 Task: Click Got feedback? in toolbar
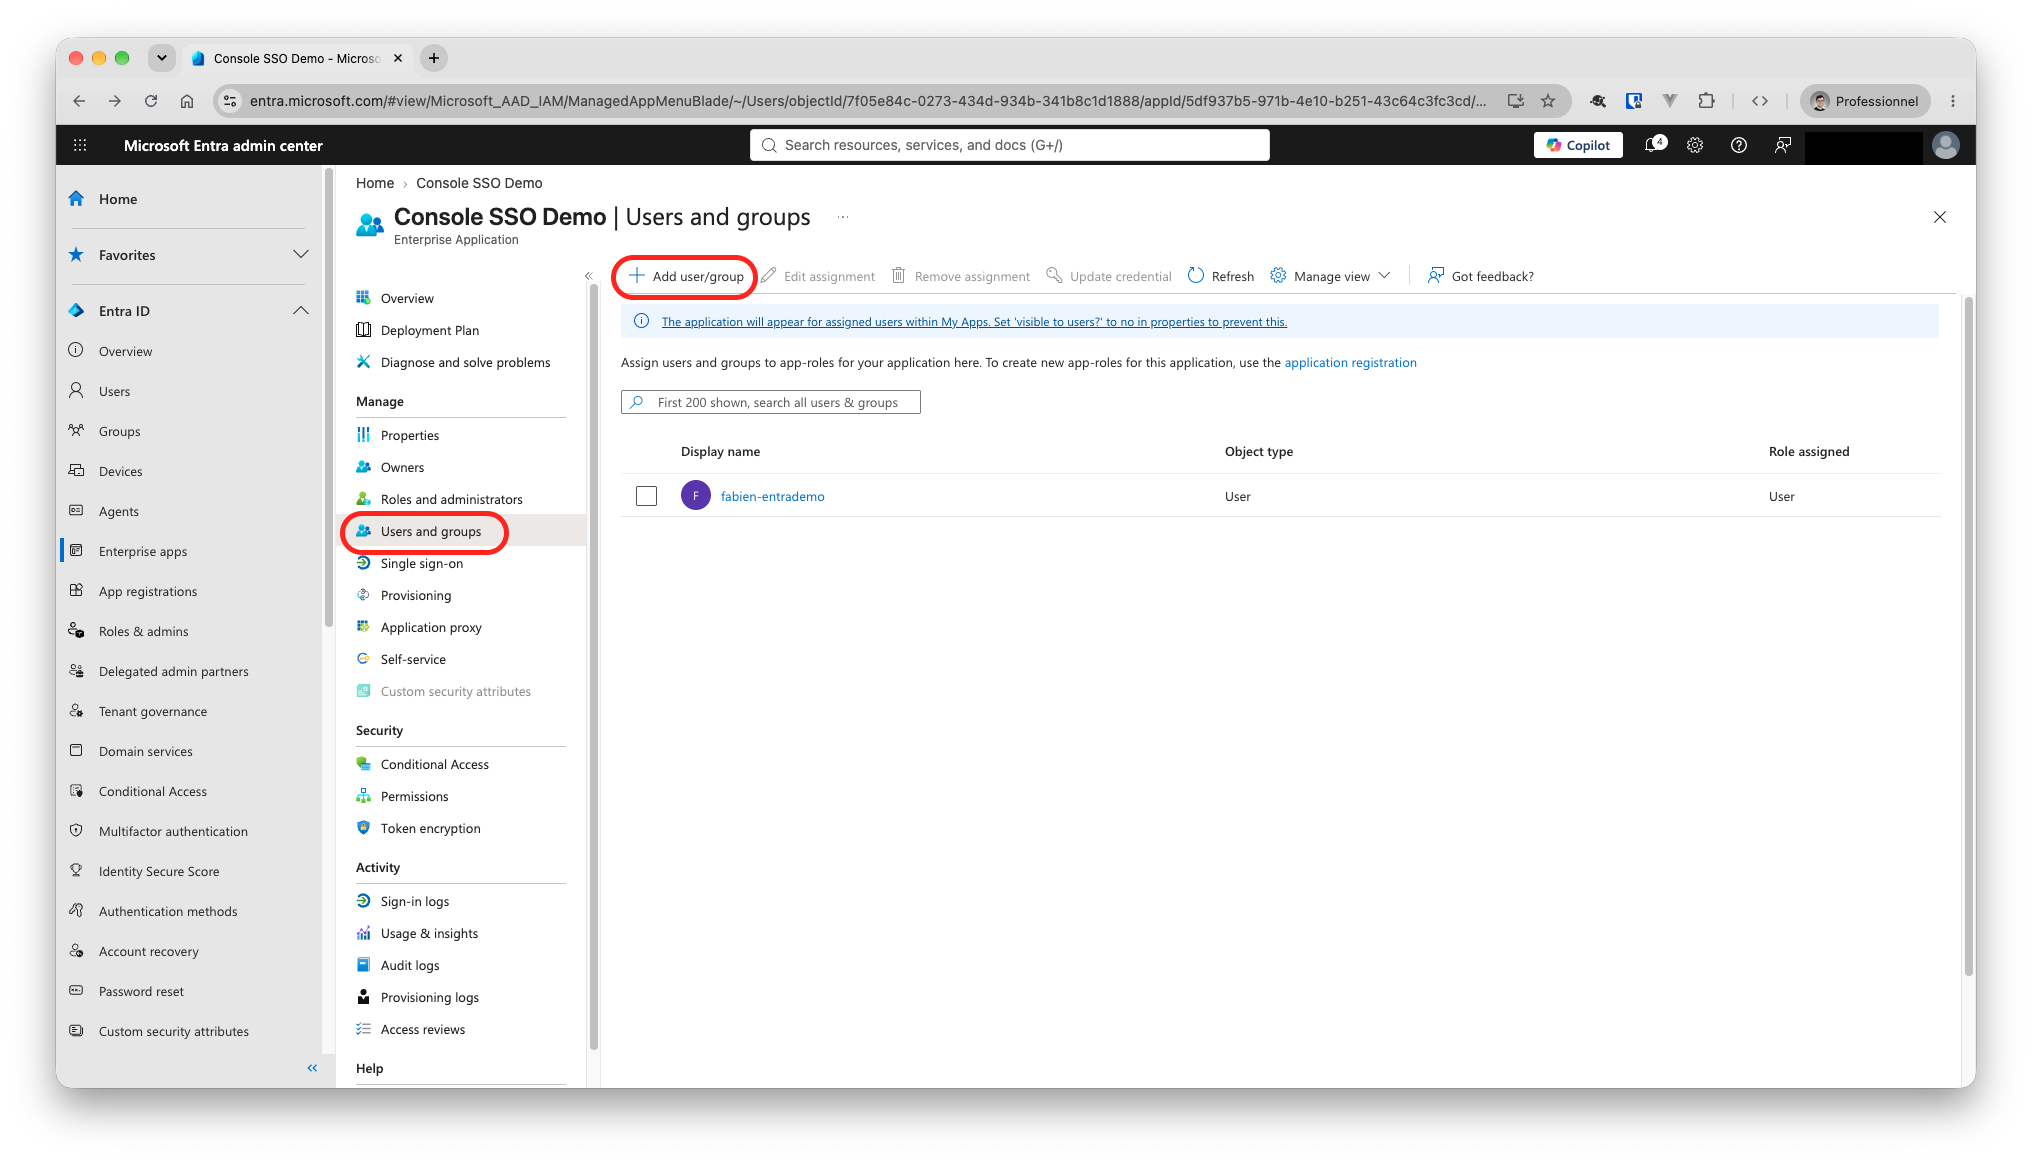pyautogui.click(x=1481, y=276)
